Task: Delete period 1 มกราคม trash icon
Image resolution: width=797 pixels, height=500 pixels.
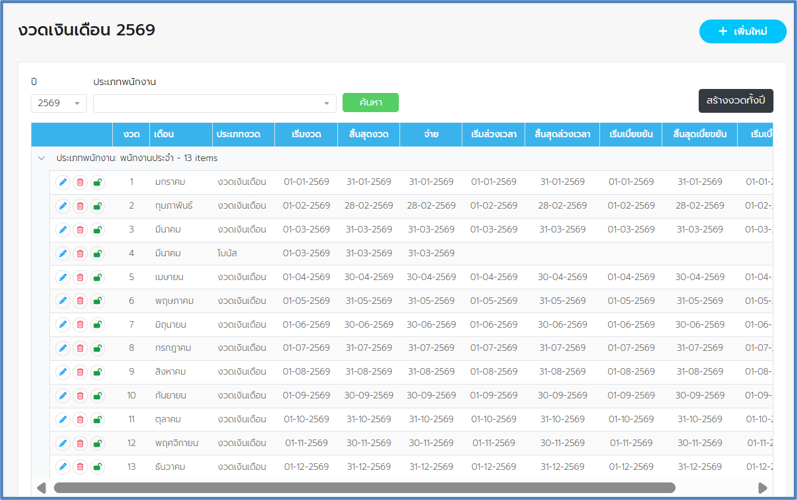Action: pyautogui.click(x=80, y=182)
